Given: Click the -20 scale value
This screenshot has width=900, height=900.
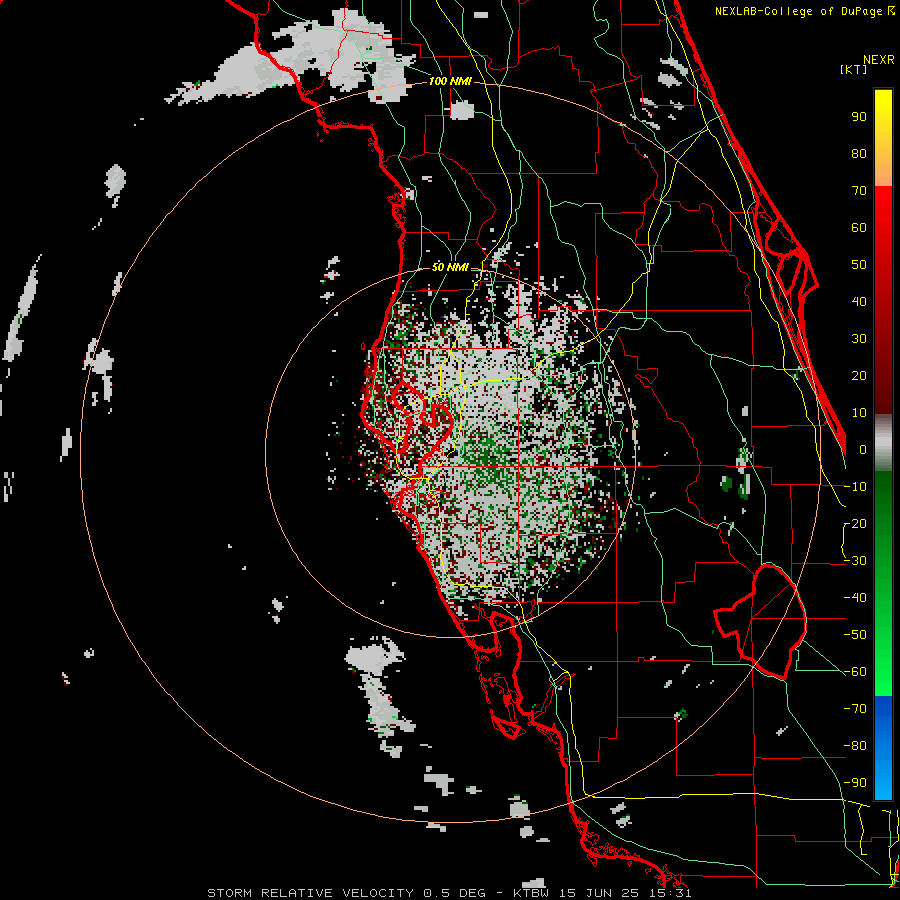Looking at the screenshot, I should click(855, 523).
